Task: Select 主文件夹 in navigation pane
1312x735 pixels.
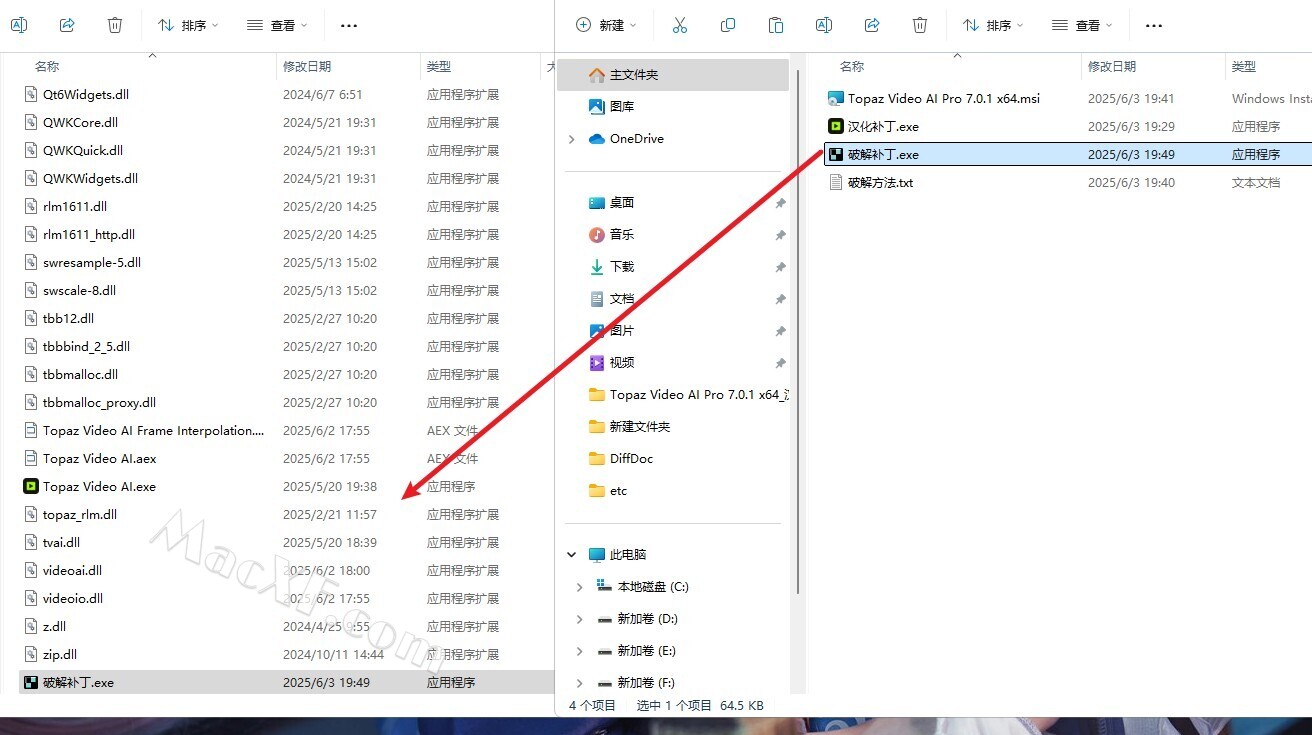Action: [x=673, y=75]
